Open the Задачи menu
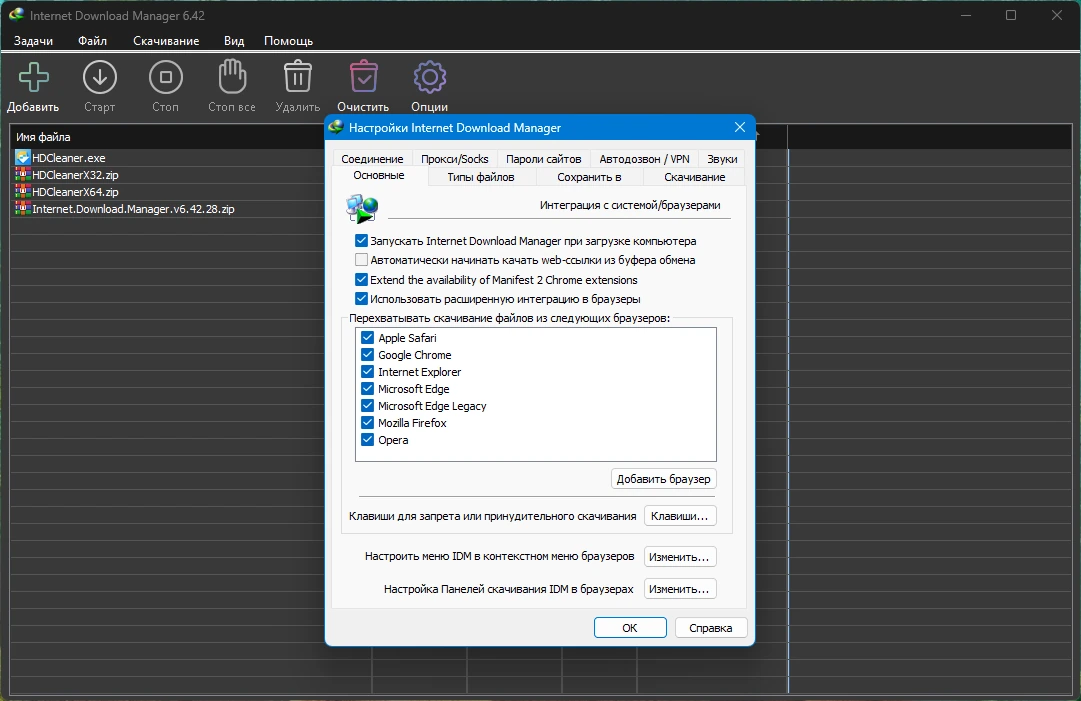1081x701 pixels. coord(33,41)
